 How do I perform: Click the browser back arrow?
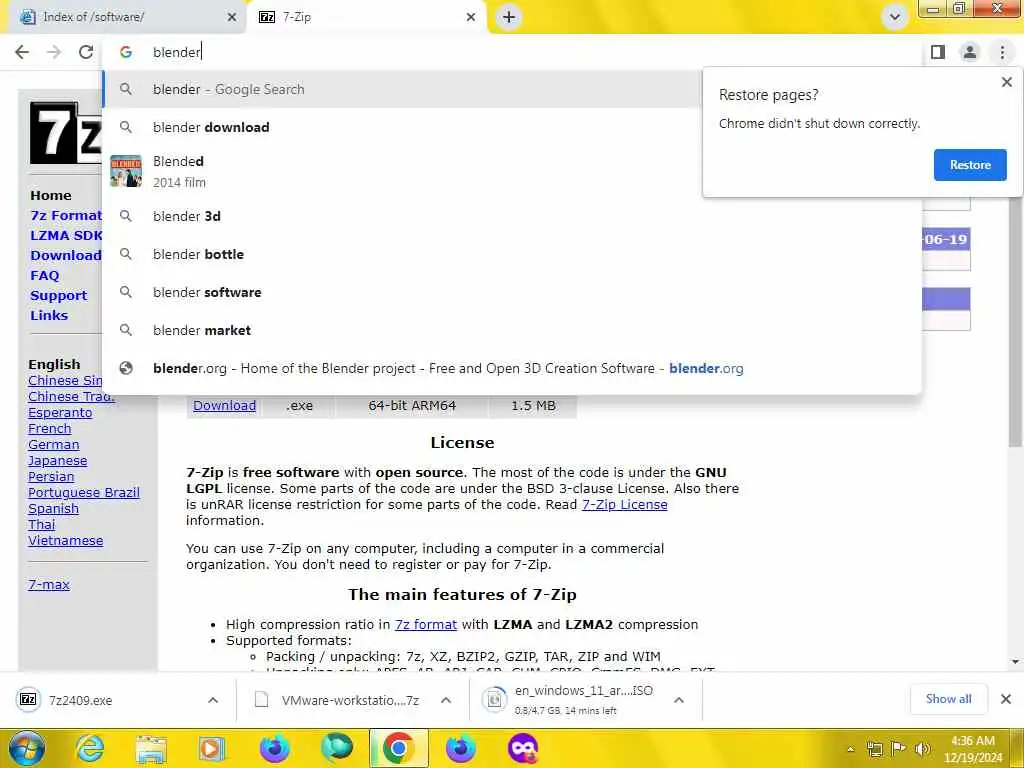[x=22, y=52]
